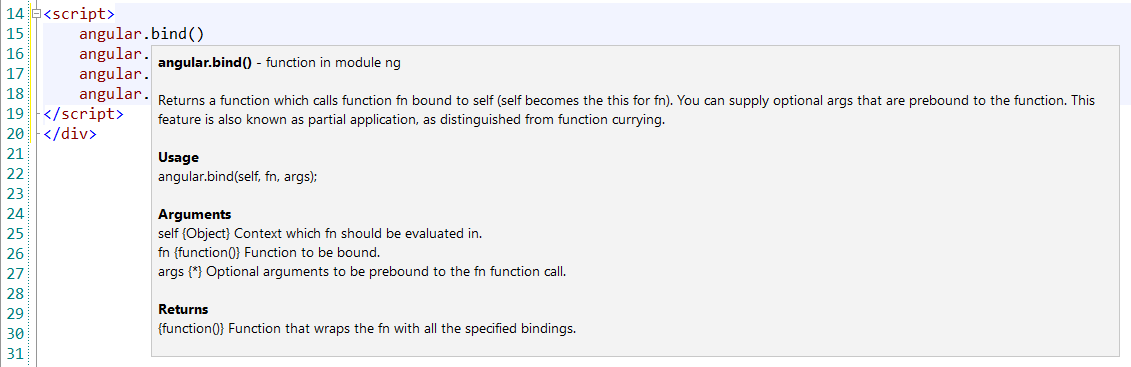Click the angular text on line 17
This screenshot has width=1131, height=367.
click(x=110, y=74)
